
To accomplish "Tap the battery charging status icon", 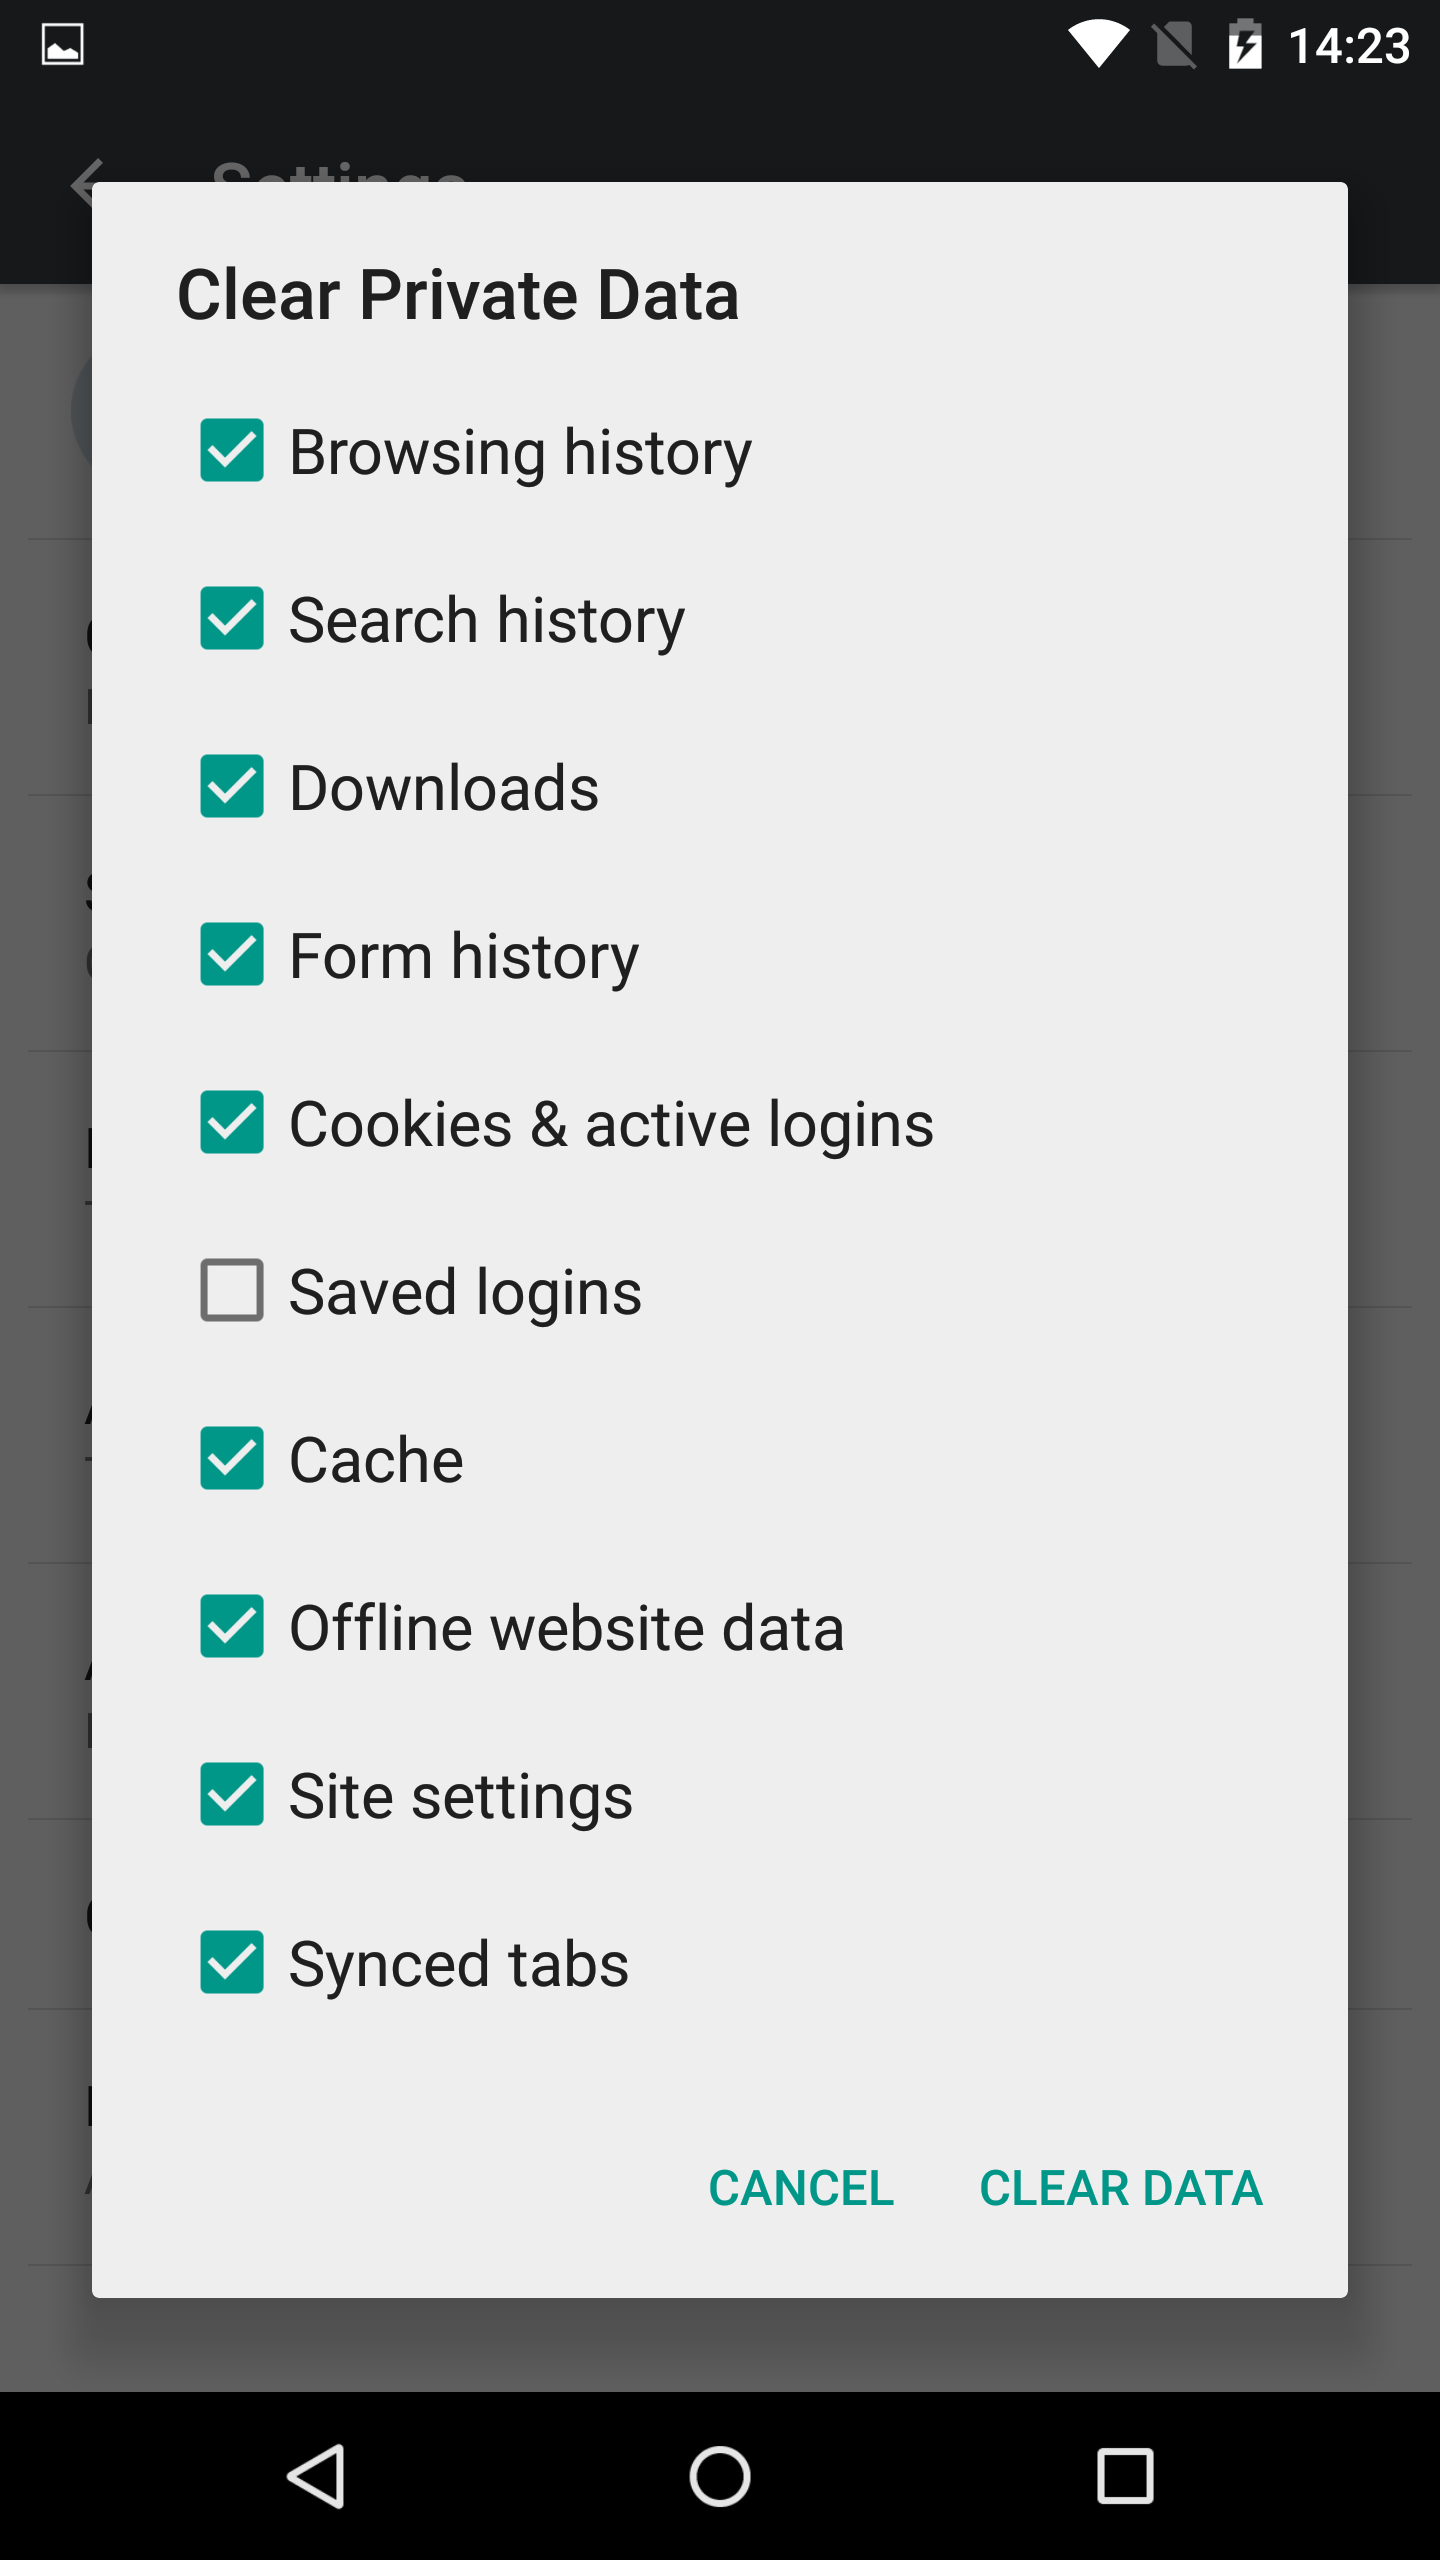I will pyautogui.click(x=1245, y=45).
